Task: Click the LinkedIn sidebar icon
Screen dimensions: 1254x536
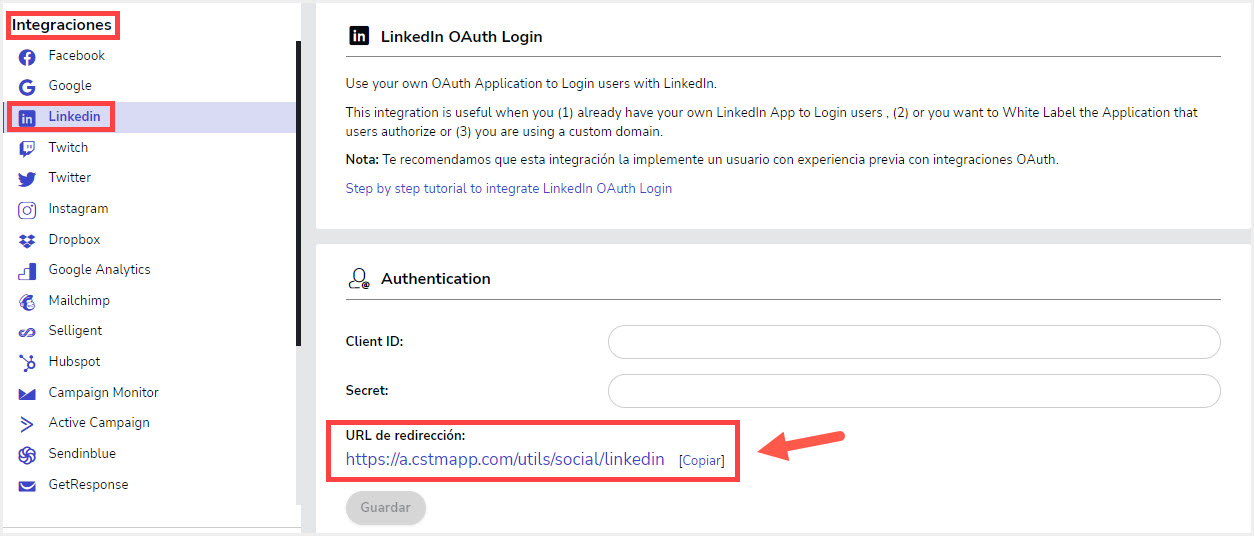Action: point(27,118)
